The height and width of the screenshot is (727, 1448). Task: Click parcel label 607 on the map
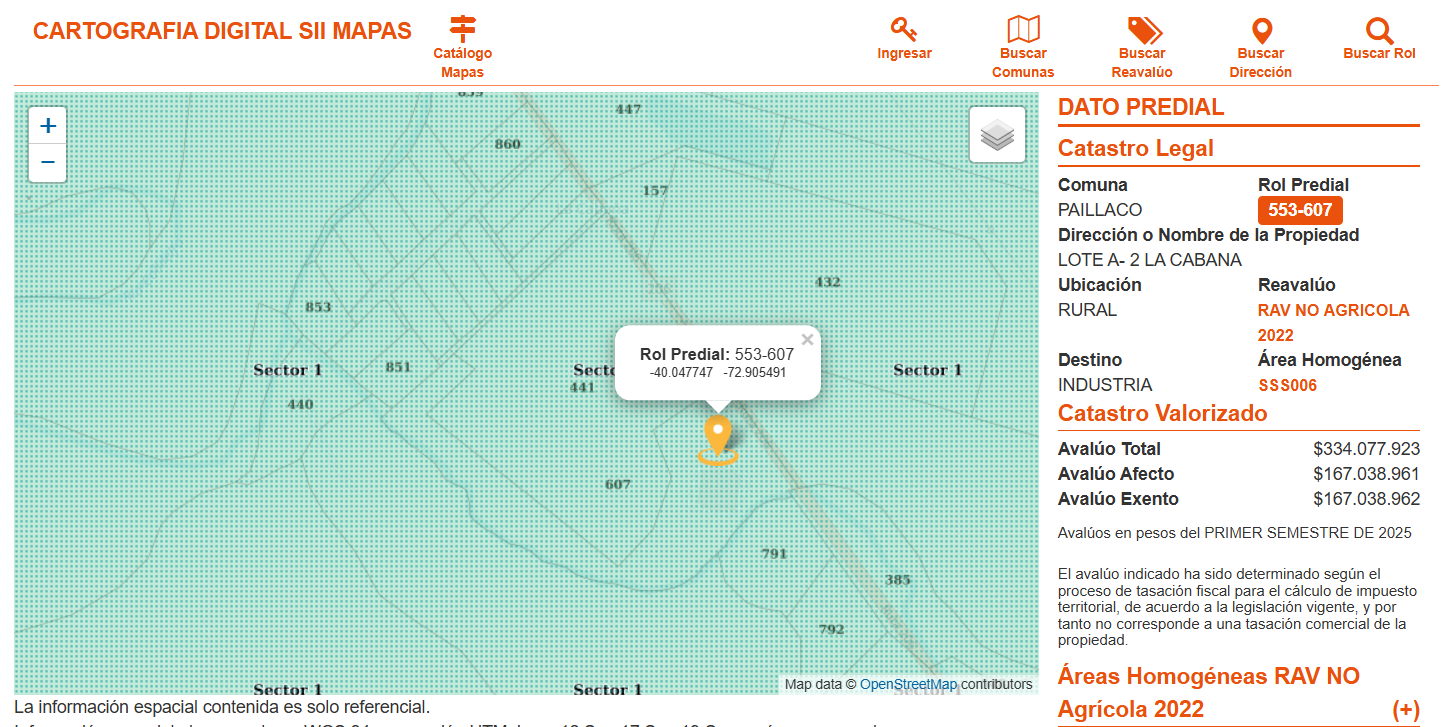(x=618, y=485)
